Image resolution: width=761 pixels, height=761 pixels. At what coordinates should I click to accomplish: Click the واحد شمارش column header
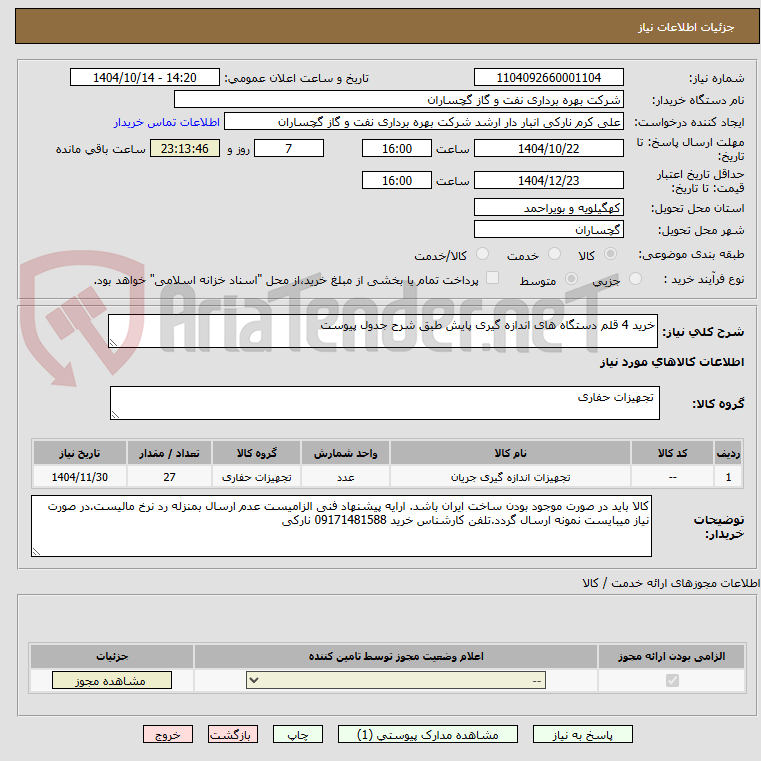pyautogui.click(x=345, y=453)
